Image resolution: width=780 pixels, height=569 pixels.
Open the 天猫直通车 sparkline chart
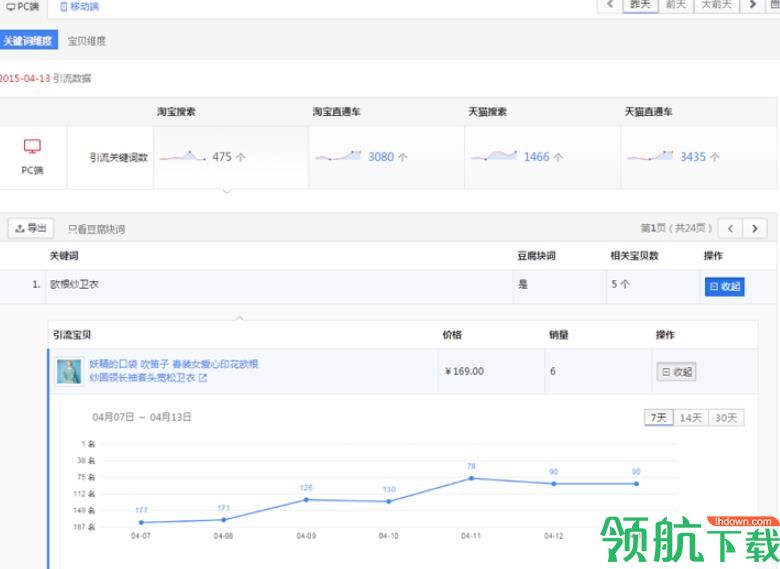pyautogui.click(x=651, y=156)
